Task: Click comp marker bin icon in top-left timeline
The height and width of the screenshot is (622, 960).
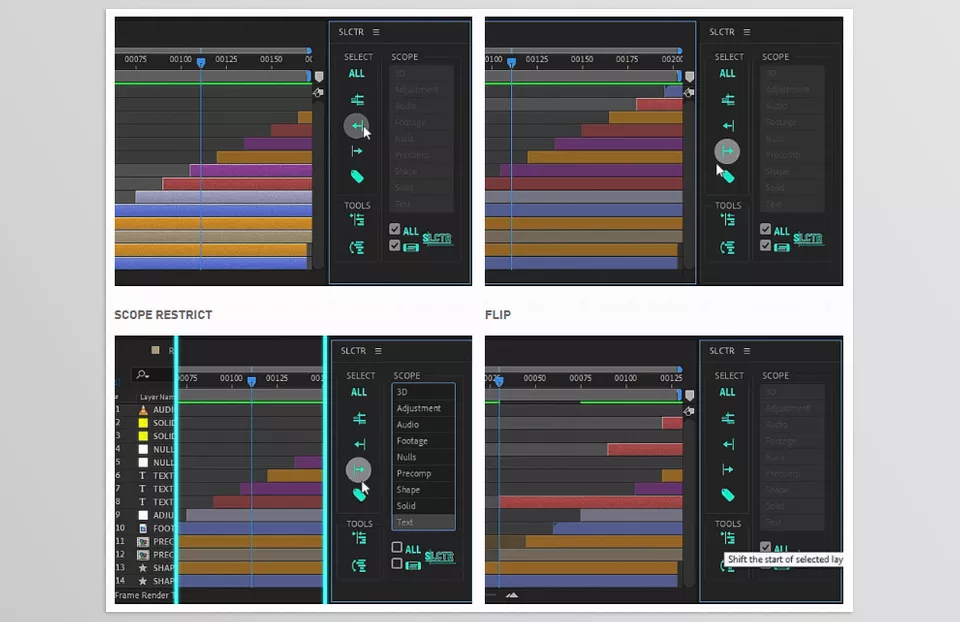Action: coord(318,77)
